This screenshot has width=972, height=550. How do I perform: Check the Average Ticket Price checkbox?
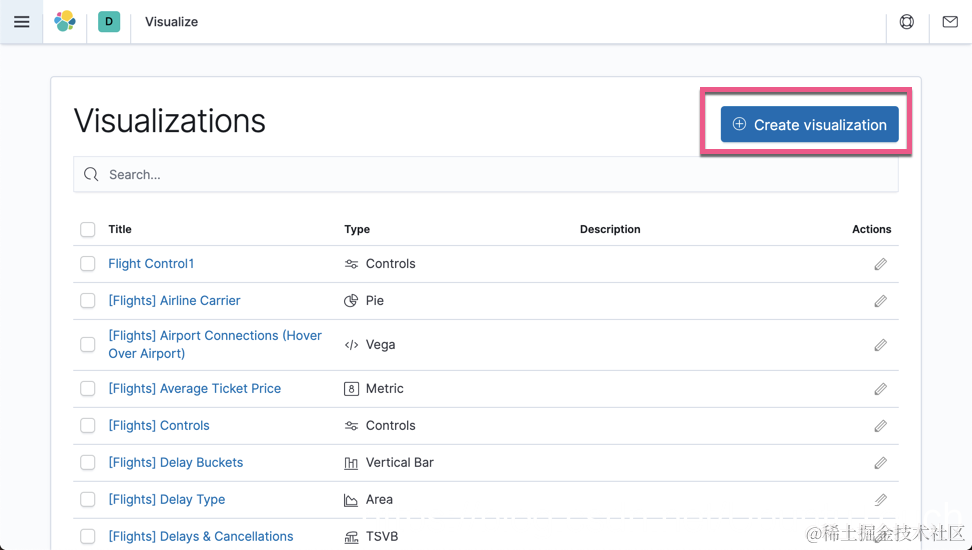click(x=87, y=388)
